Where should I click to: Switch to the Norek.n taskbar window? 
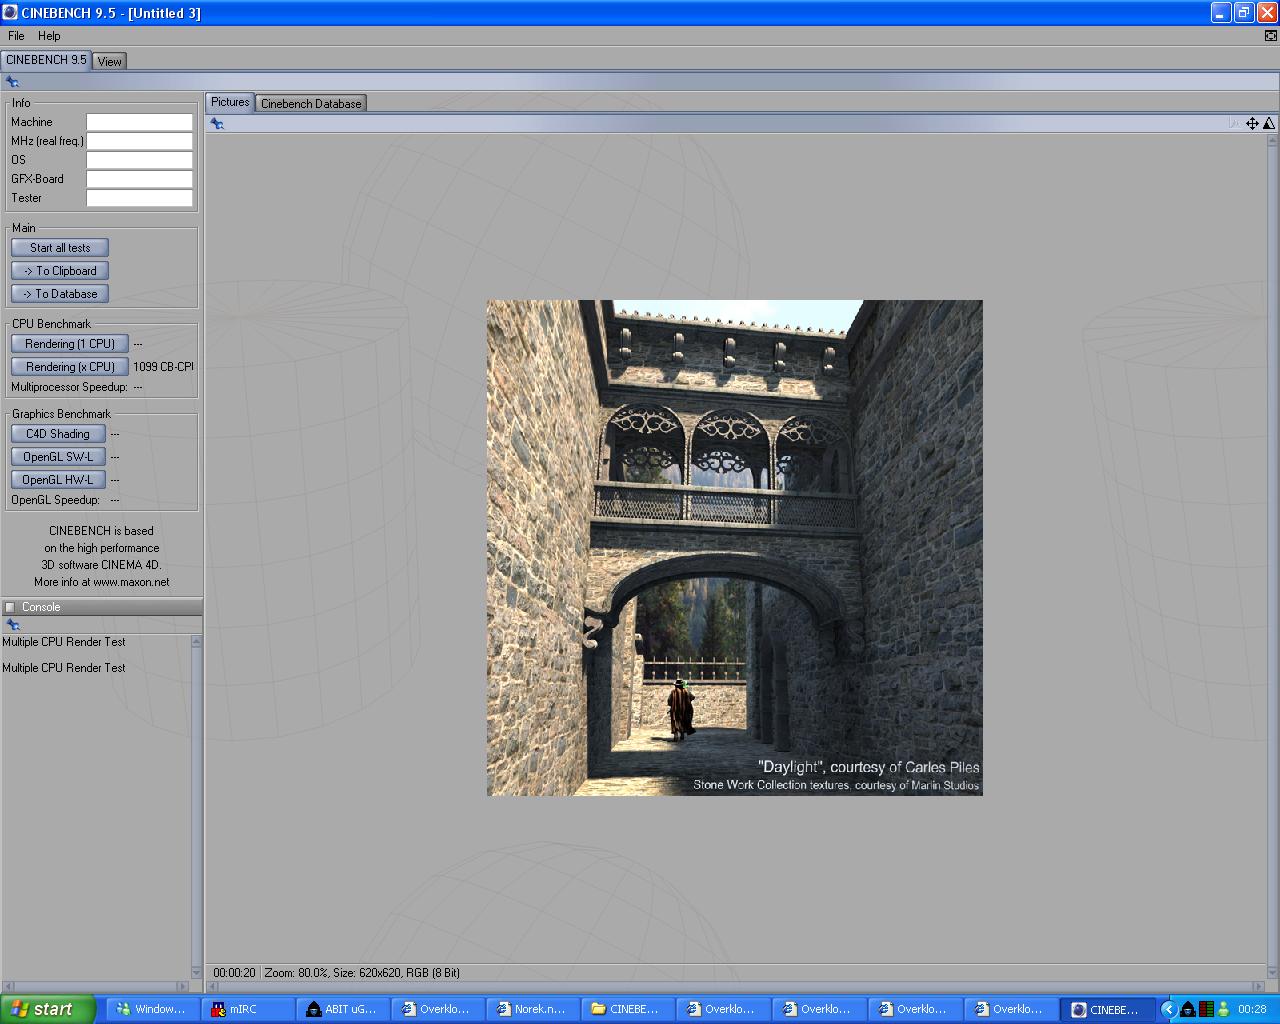click(x=534, y=1009)
